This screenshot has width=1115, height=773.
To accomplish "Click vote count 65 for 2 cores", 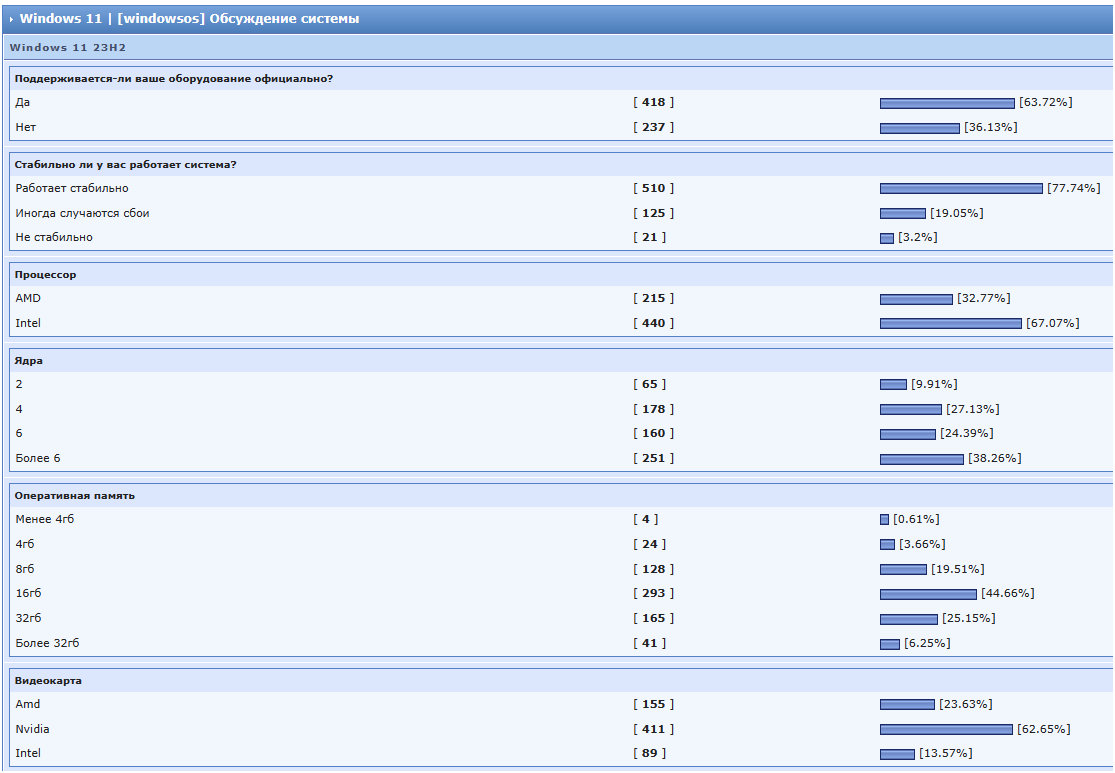I will point(650,385).
